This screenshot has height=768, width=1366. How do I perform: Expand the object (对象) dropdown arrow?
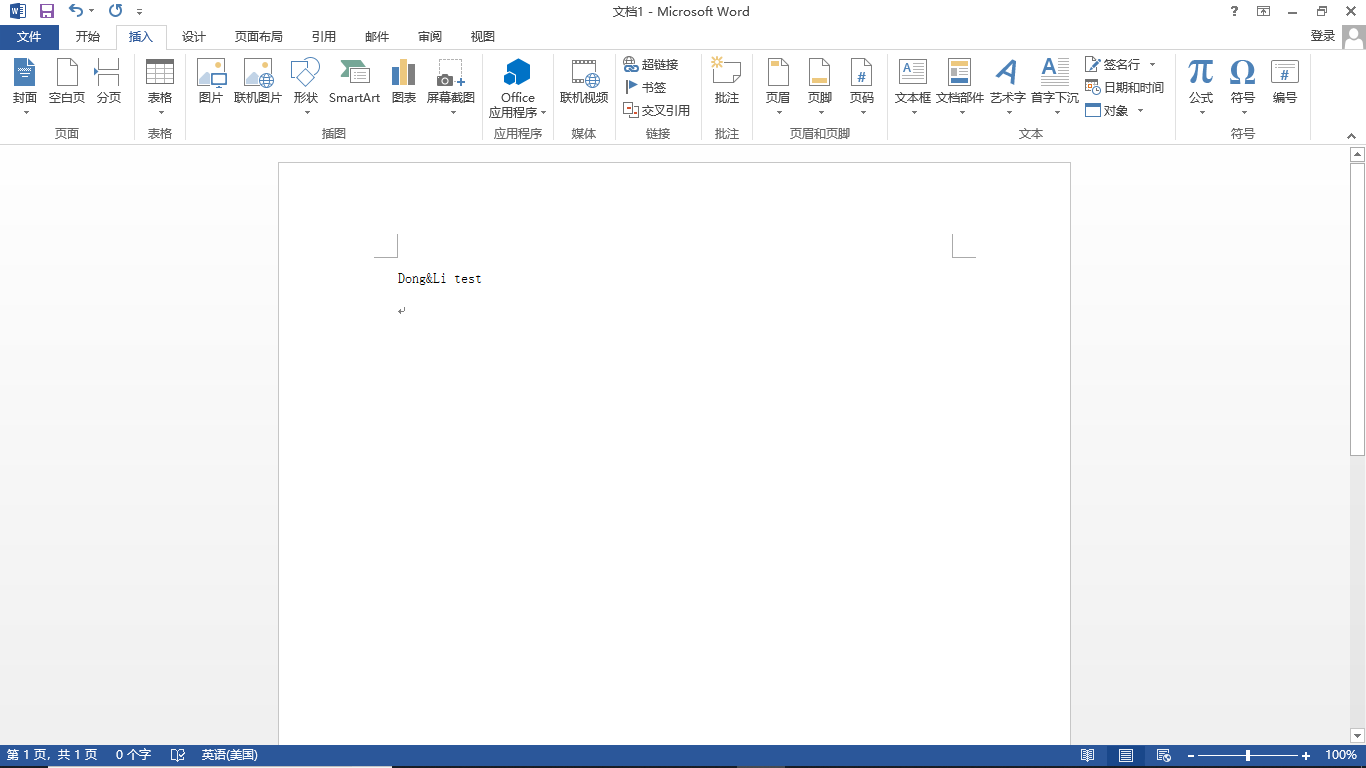click(x=1140, y=110)
